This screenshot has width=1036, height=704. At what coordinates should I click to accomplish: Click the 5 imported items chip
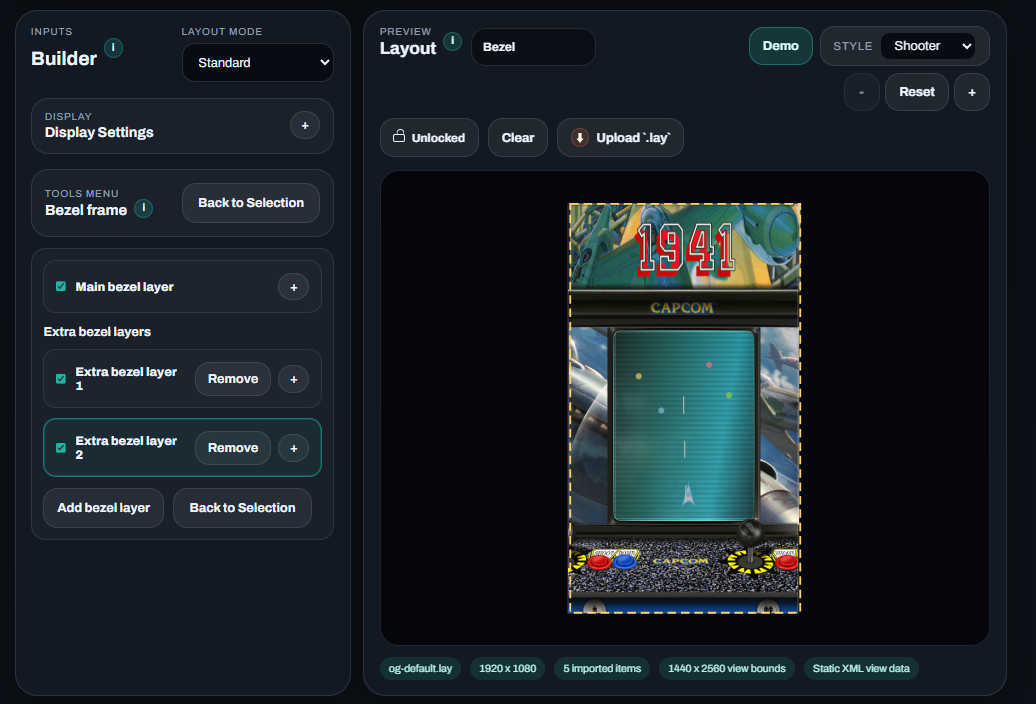point(602,668)
